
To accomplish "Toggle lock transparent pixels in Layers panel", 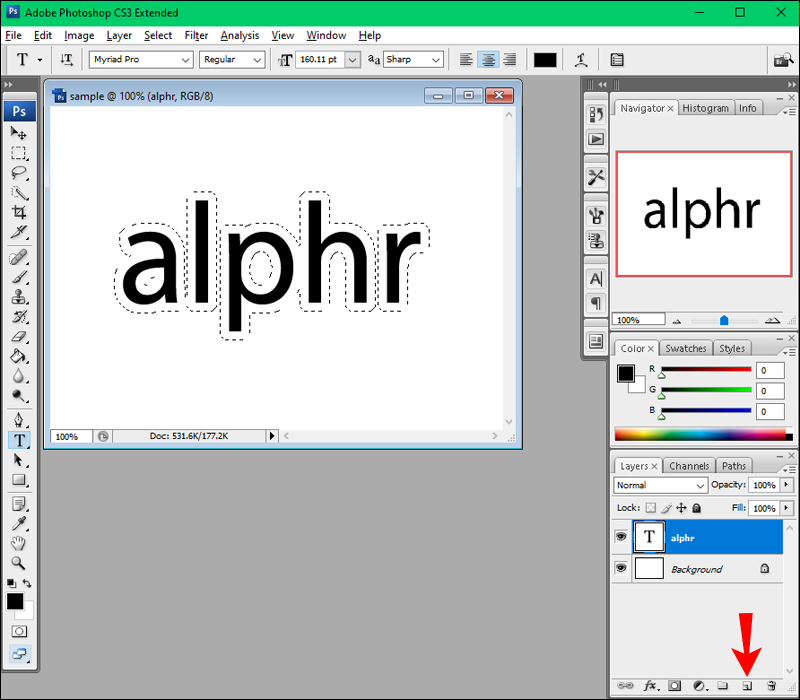I will (651, 508).
